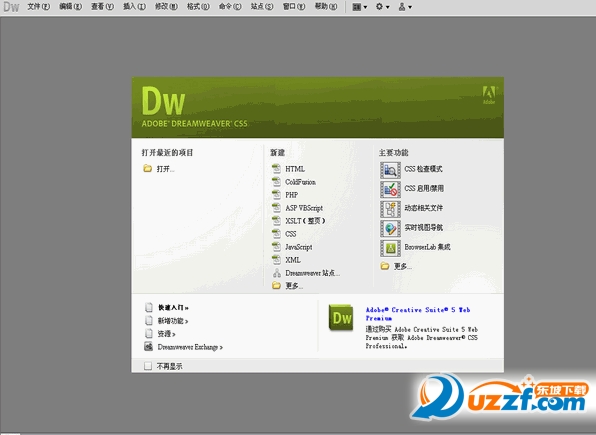Create a new JavaScript file
Image resolution: width=596 pixels, height=435 pixels.
(299, 247)
